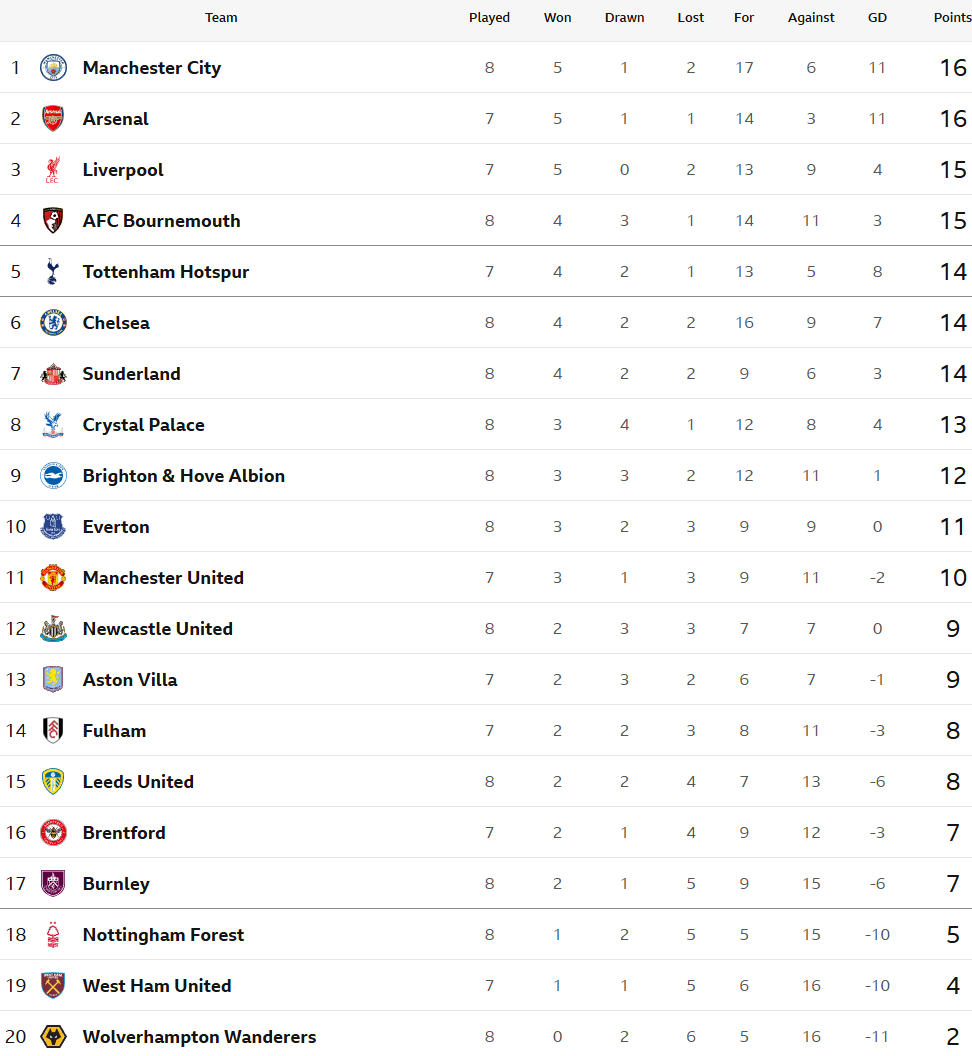Click the GD column header

click(877, 18)
